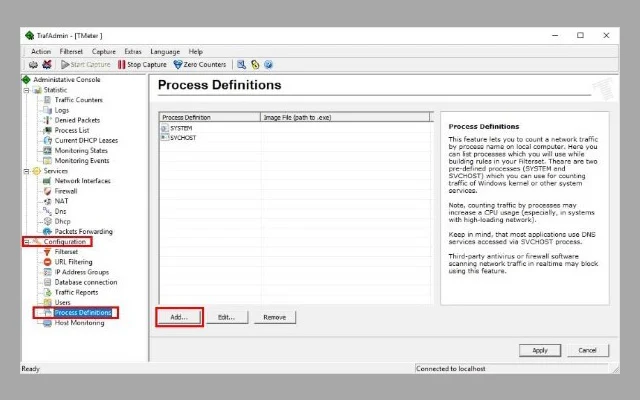Select NAT icon in tree

click(47, 201)
